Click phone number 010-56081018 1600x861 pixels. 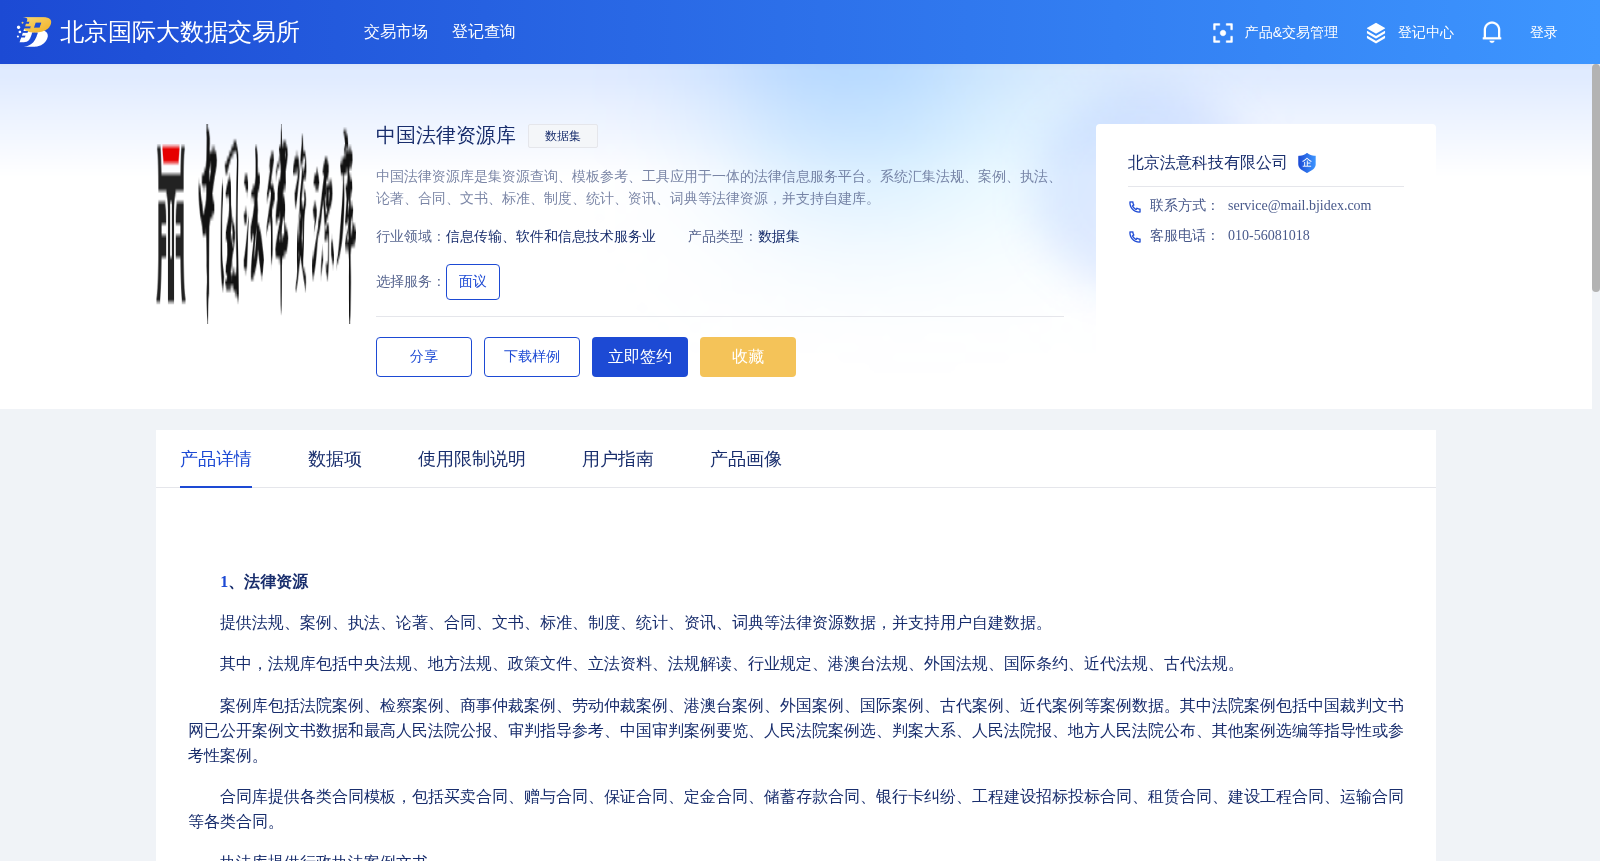tap(1269, 236)
